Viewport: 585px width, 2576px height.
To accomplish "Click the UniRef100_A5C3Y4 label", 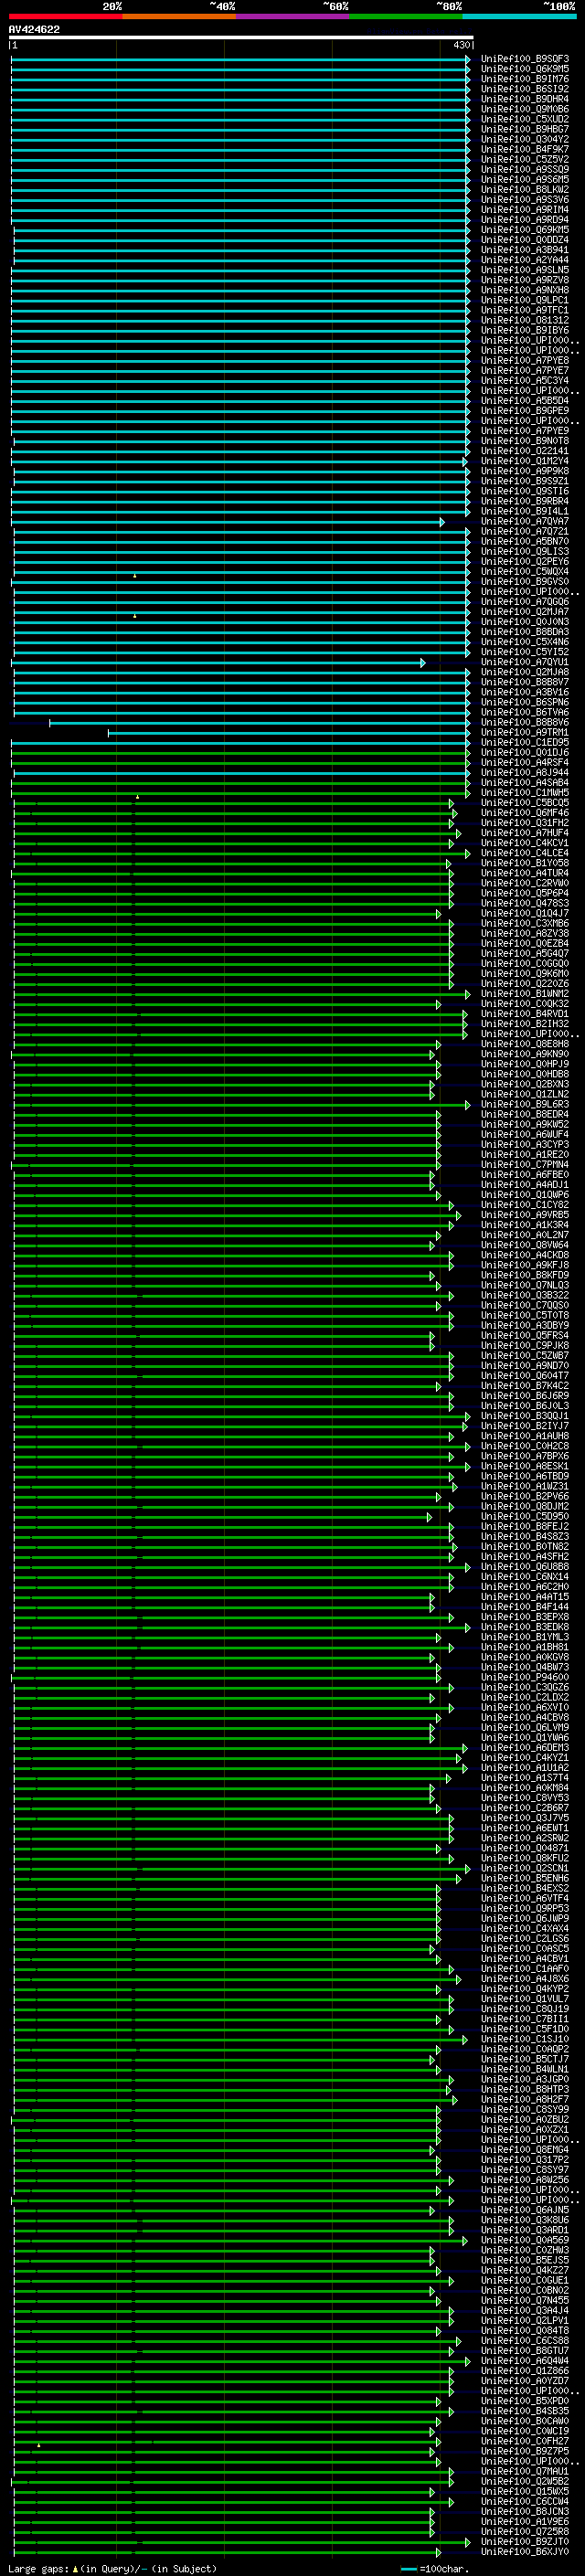I will [524, 380].
